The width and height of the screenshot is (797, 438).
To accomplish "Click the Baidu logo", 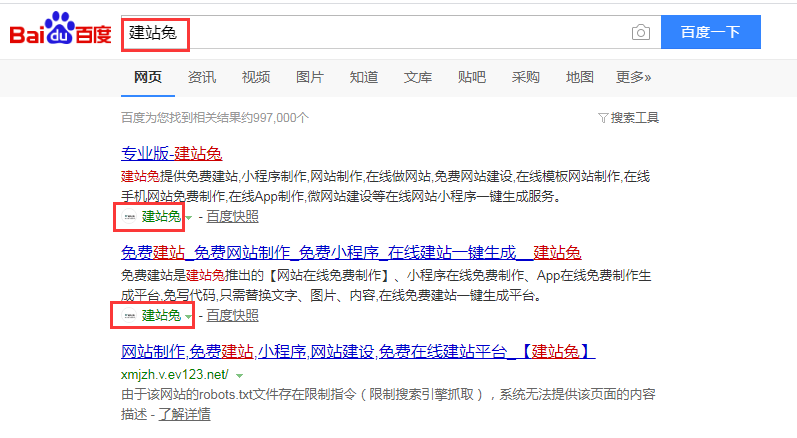I will pos(60,28).
